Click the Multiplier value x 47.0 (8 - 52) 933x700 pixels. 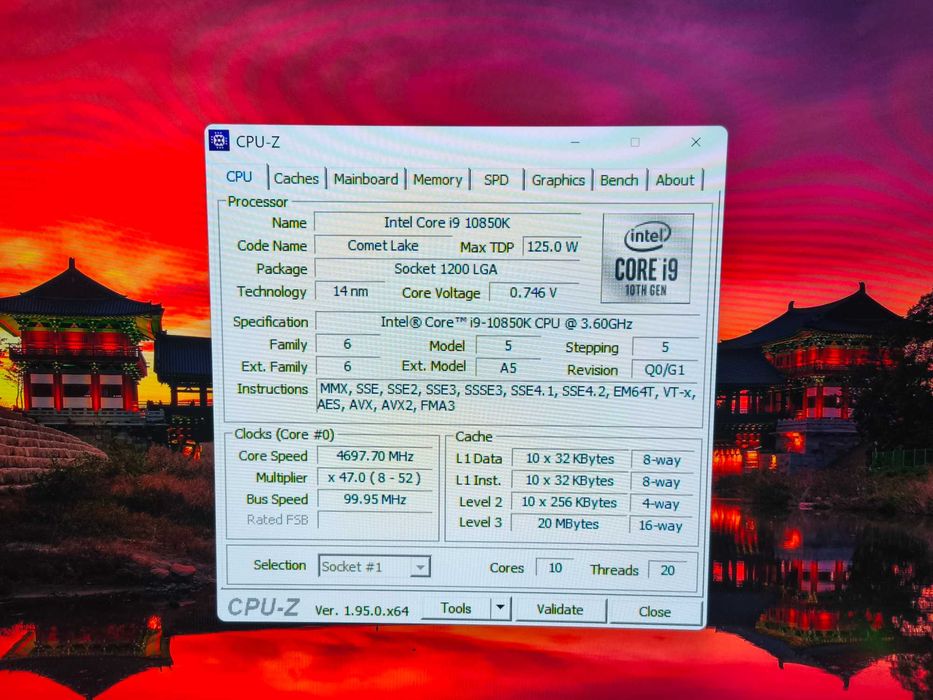[375, 478]
